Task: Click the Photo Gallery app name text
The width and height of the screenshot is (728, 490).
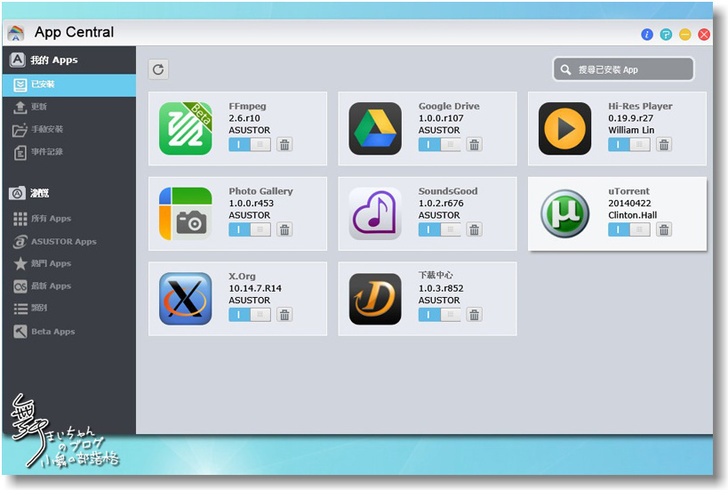Action: [x=260, y=191]
